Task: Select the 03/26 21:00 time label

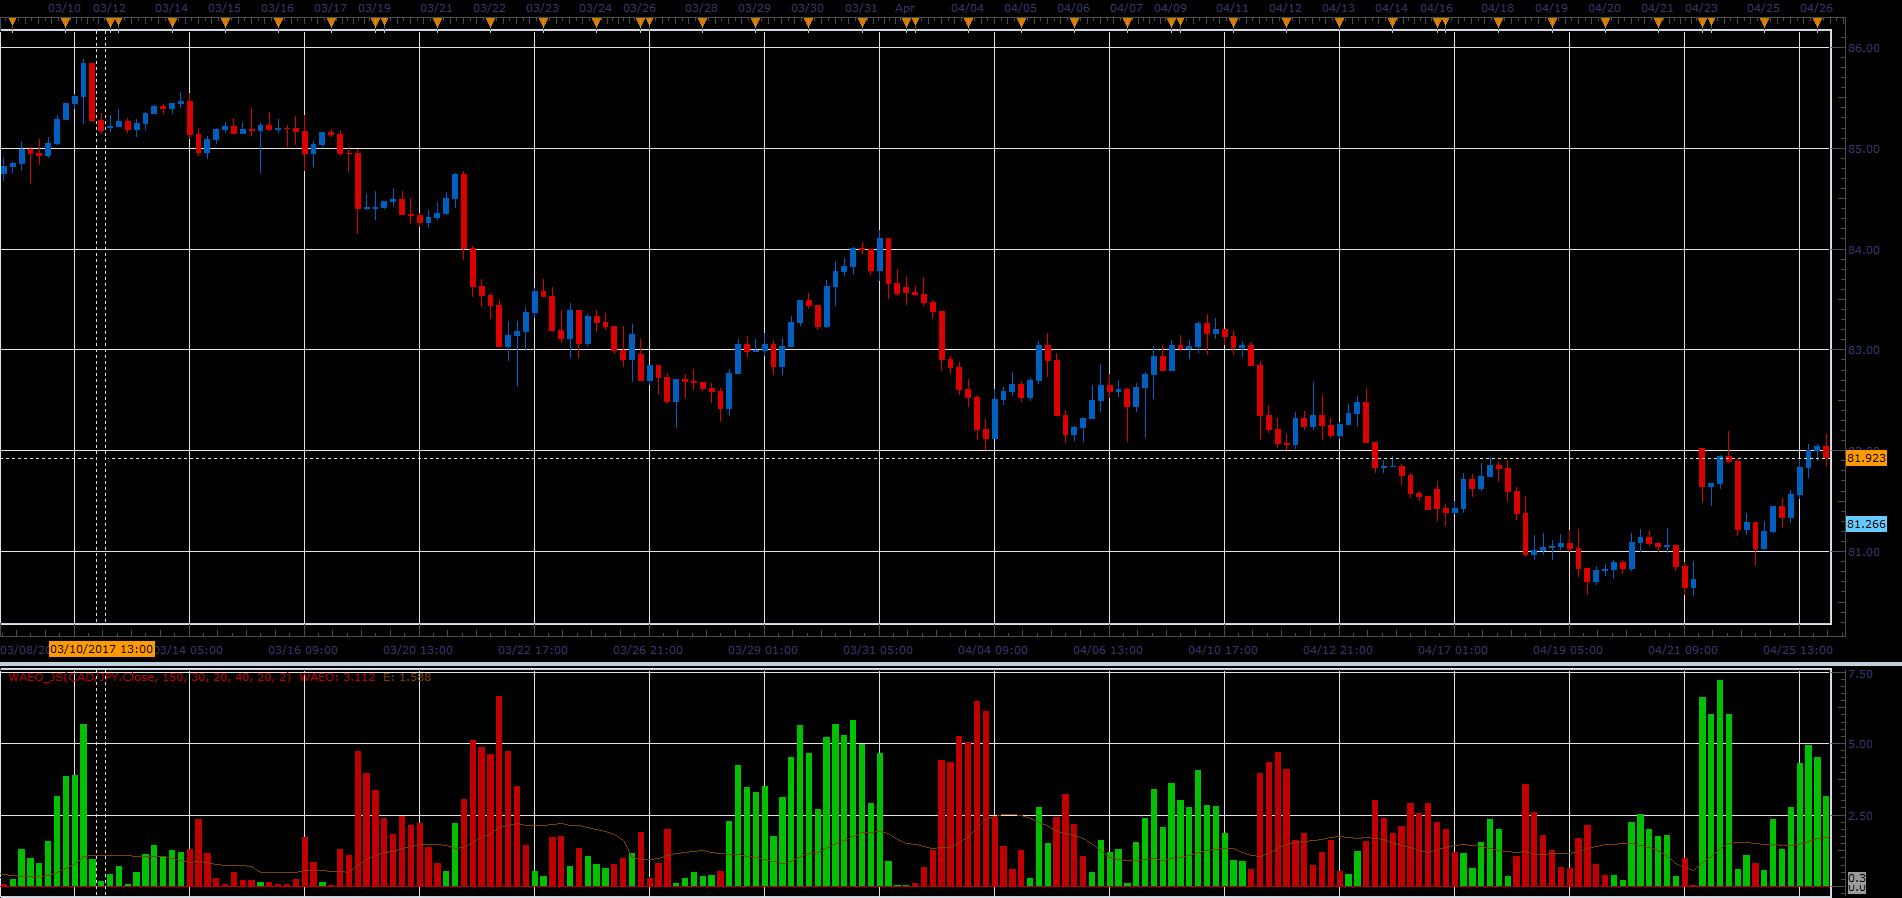Action: (x=648, y=650)
